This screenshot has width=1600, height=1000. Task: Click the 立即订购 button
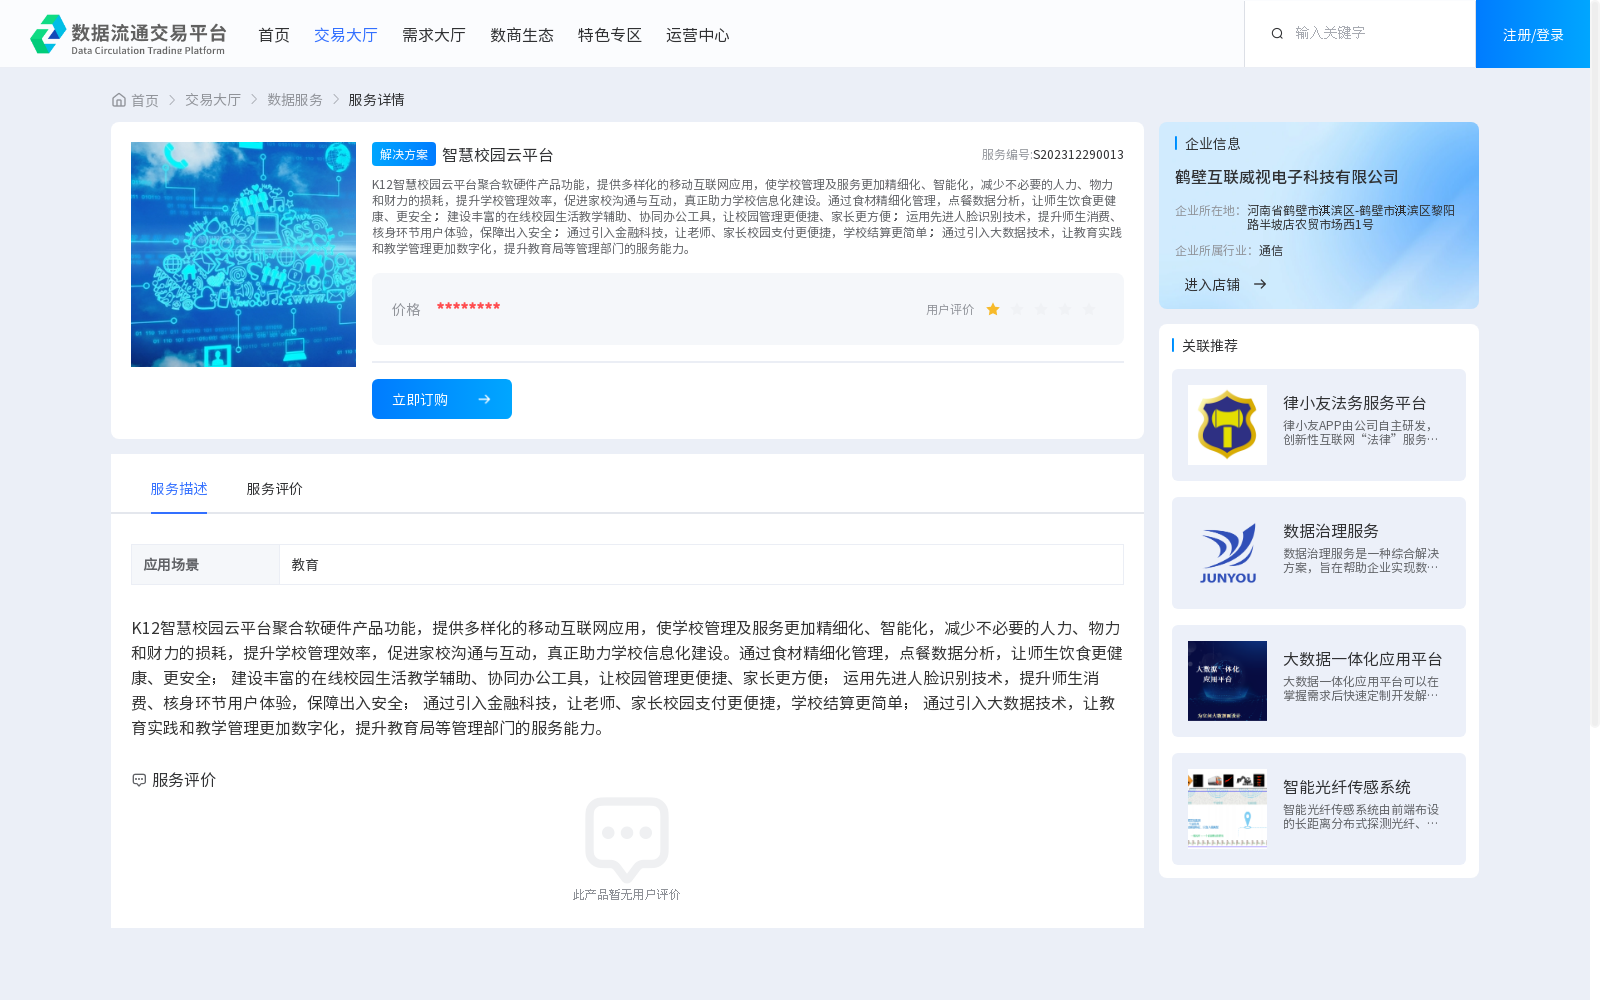pyautogui.click(x=442, y=399)
